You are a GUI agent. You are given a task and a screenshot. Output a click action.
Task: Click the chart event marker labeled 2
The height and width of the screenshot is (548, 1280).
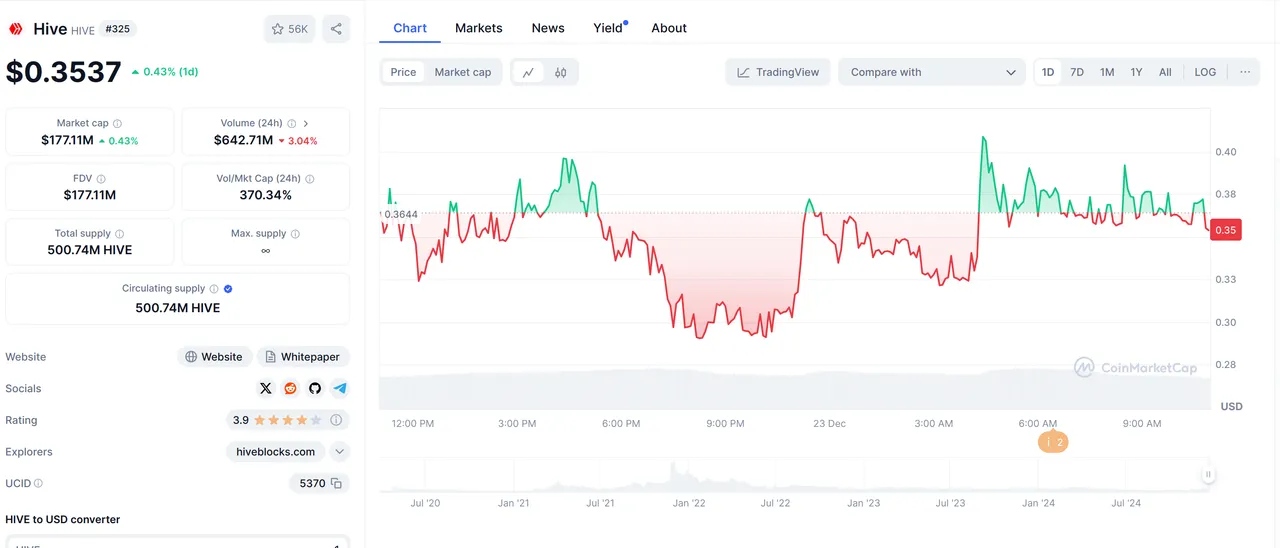tap(1052, 442)
